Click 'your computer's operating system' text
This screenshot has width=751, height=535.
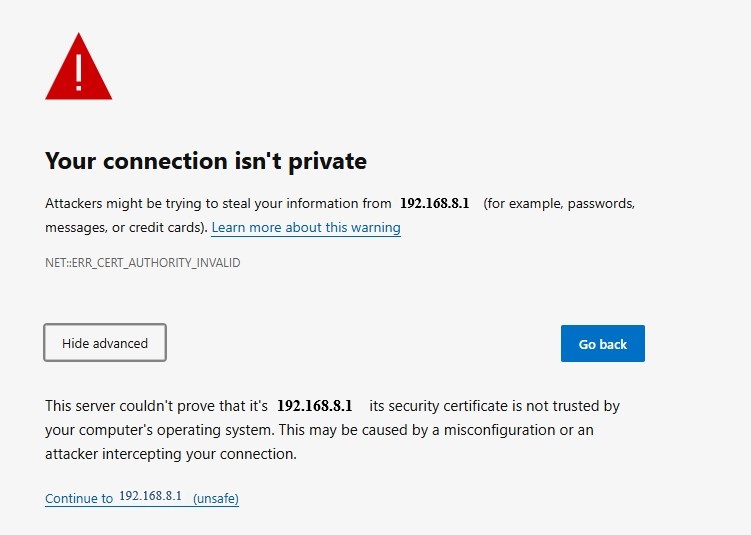(160, 430)
